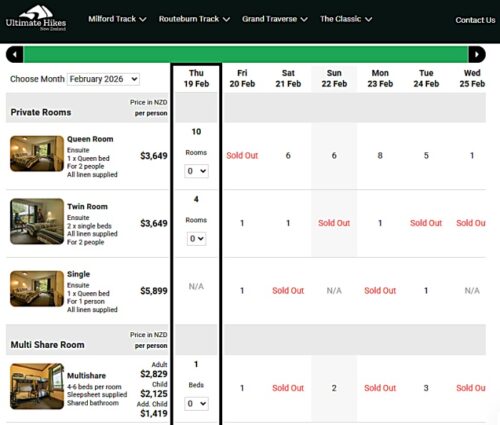This screenshot has width=500, height=425.
Task: Select Thu 19 Feb column header
Action: point(196,78)
